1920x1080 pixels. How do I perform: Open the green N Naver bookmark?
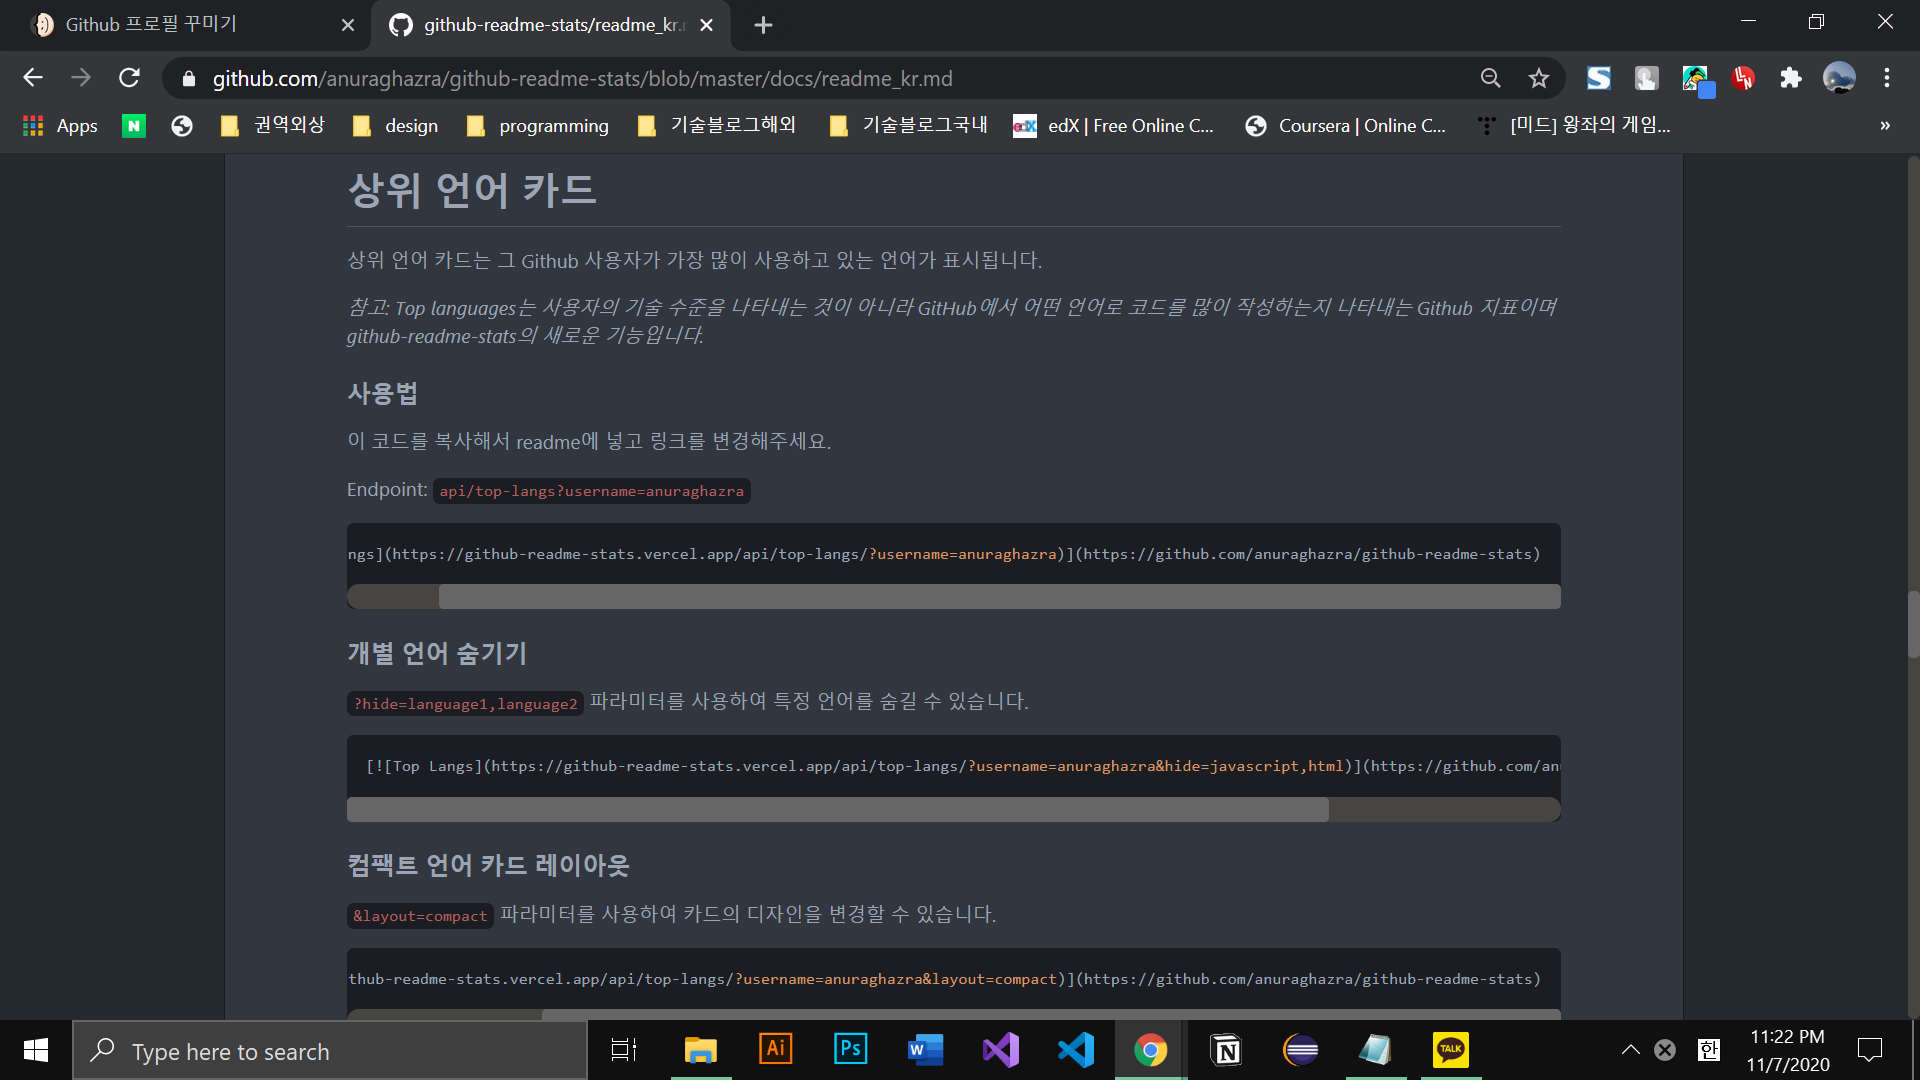click(x=133, y=125)
